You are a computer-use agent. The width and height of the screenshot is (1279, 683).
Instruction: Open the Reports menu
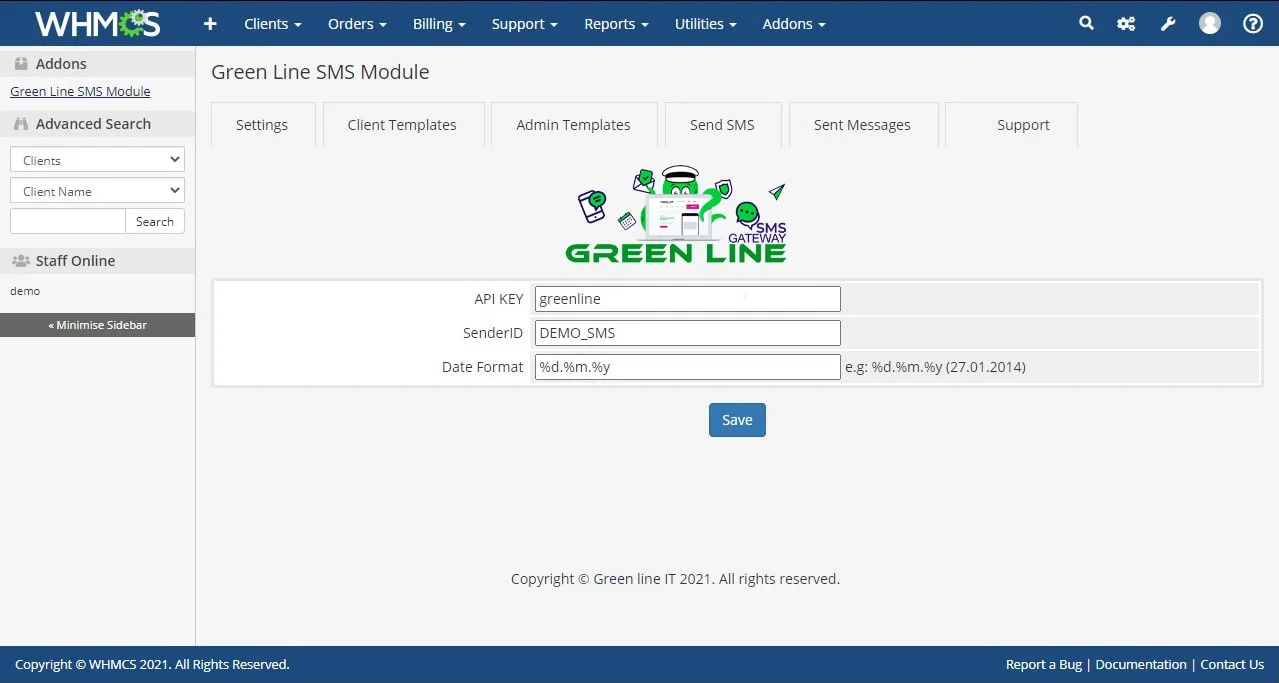click(x=616, y=24)
